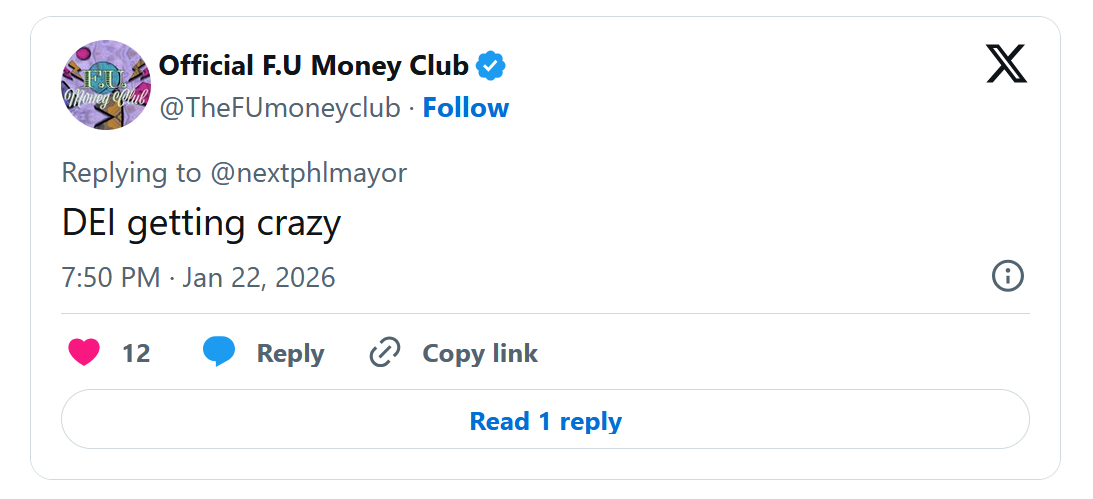Open the Read 1 reply button

click(x=545, y=421)
